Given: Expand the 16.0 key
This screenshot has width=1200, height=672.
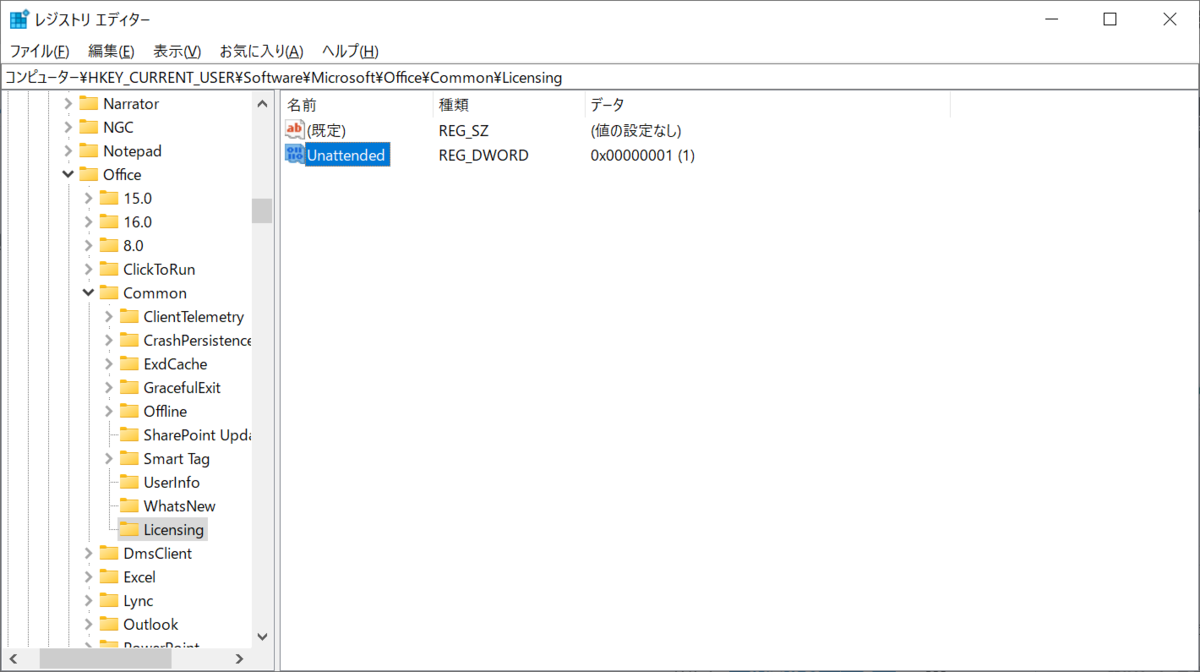Looking at the screenshot, I should [88, 222].
